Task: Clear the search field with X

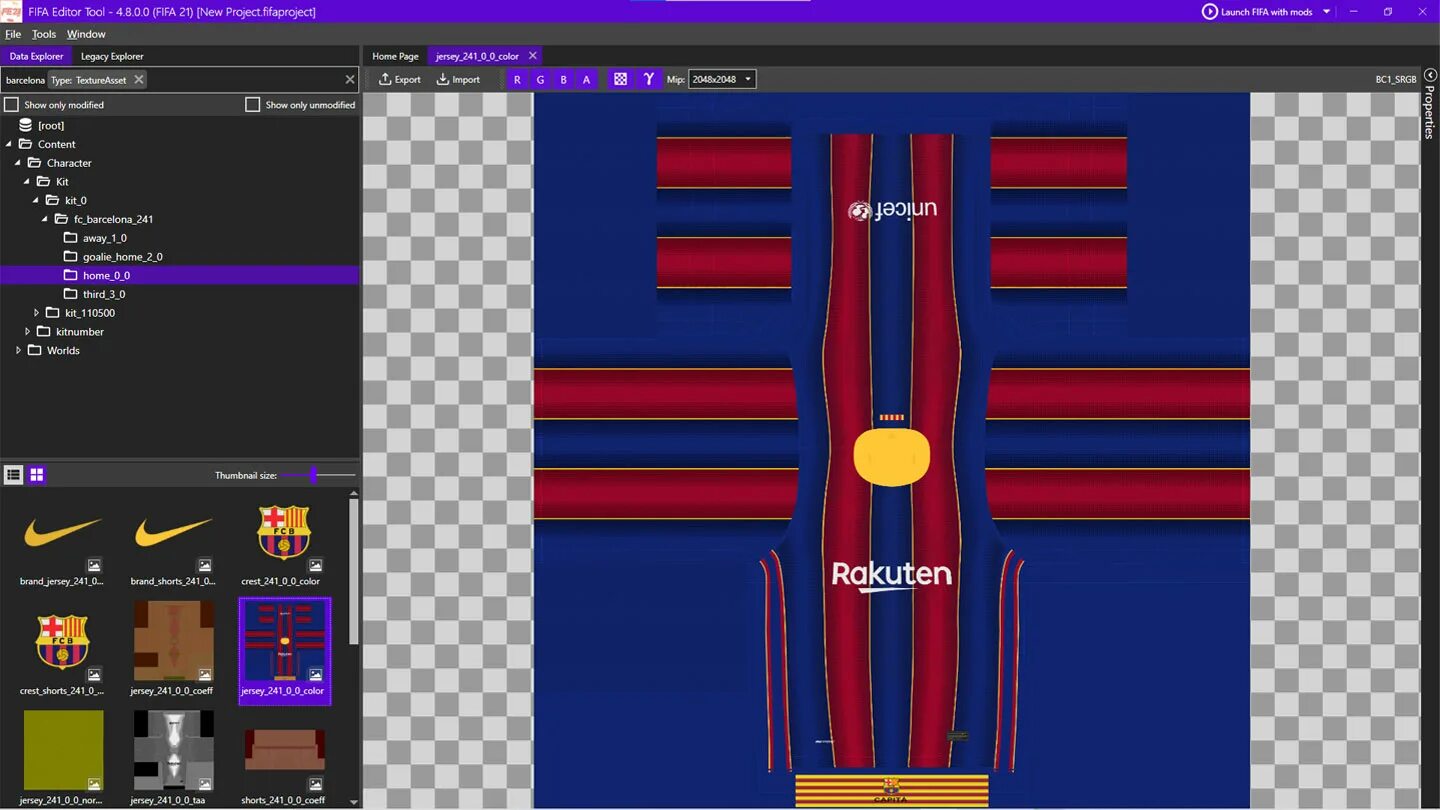Action: pos(350,79)
